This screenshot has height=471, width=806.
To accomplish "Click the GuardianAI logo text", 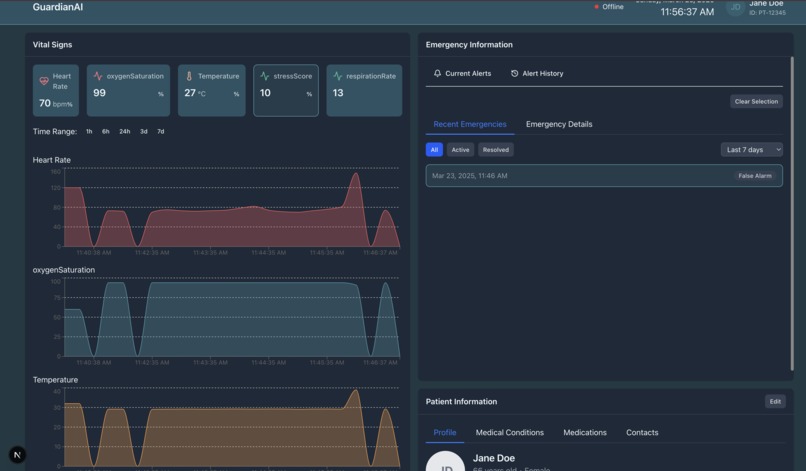I will 58,7.
